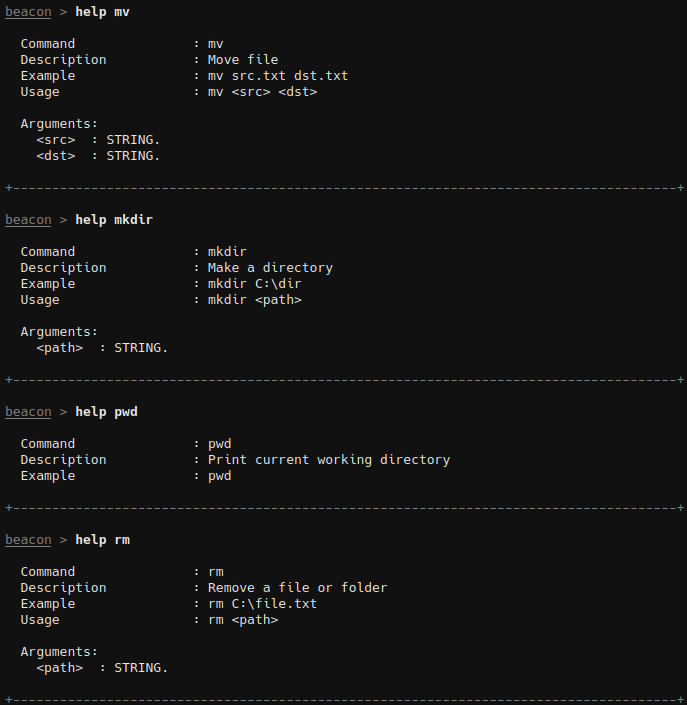687x705 pixels.
Task: Click the 'help pwd' command text
Action: point(107,411)
